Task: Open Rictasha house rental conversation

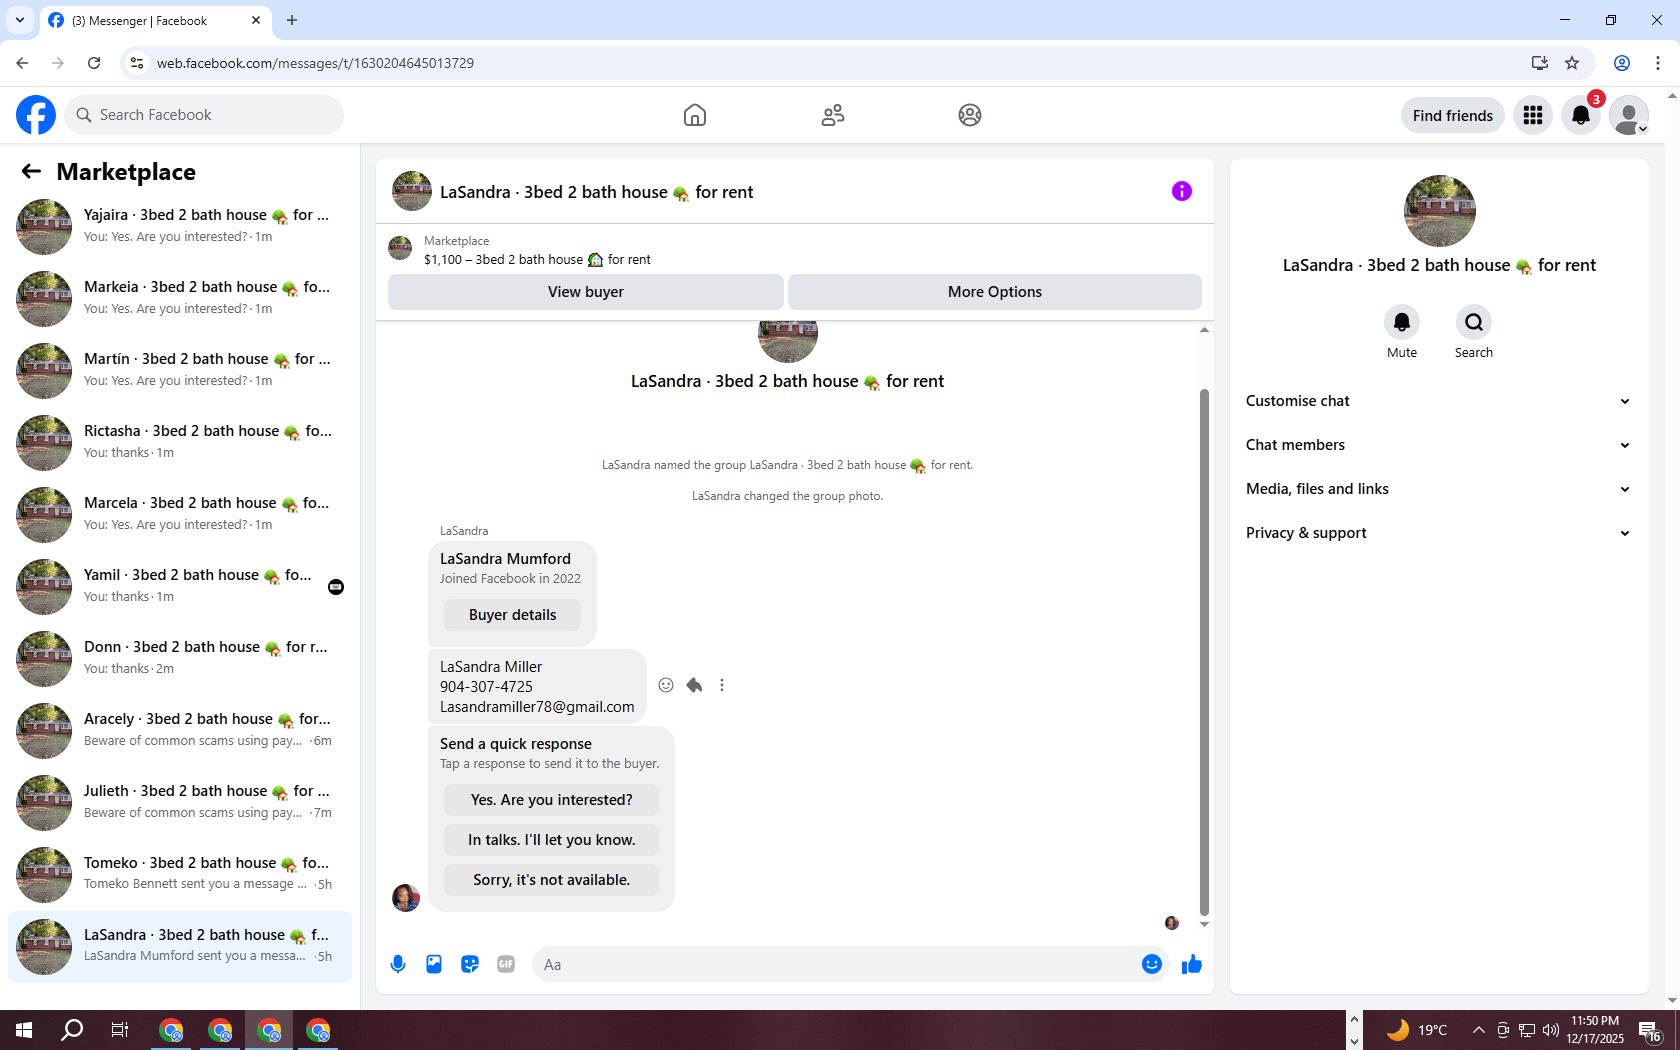Action: 180,443
